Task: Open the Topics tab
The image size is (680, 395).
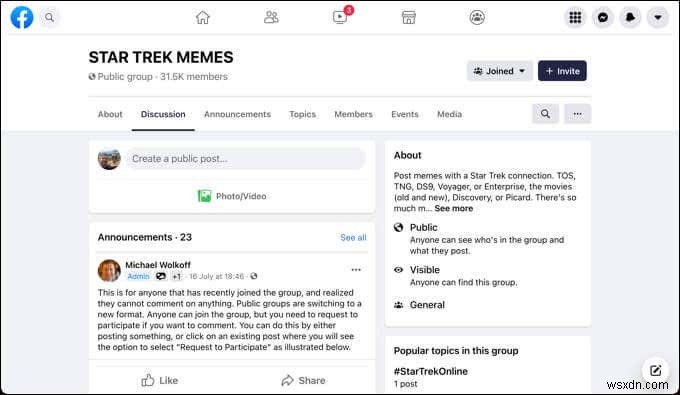Action: 302,114
